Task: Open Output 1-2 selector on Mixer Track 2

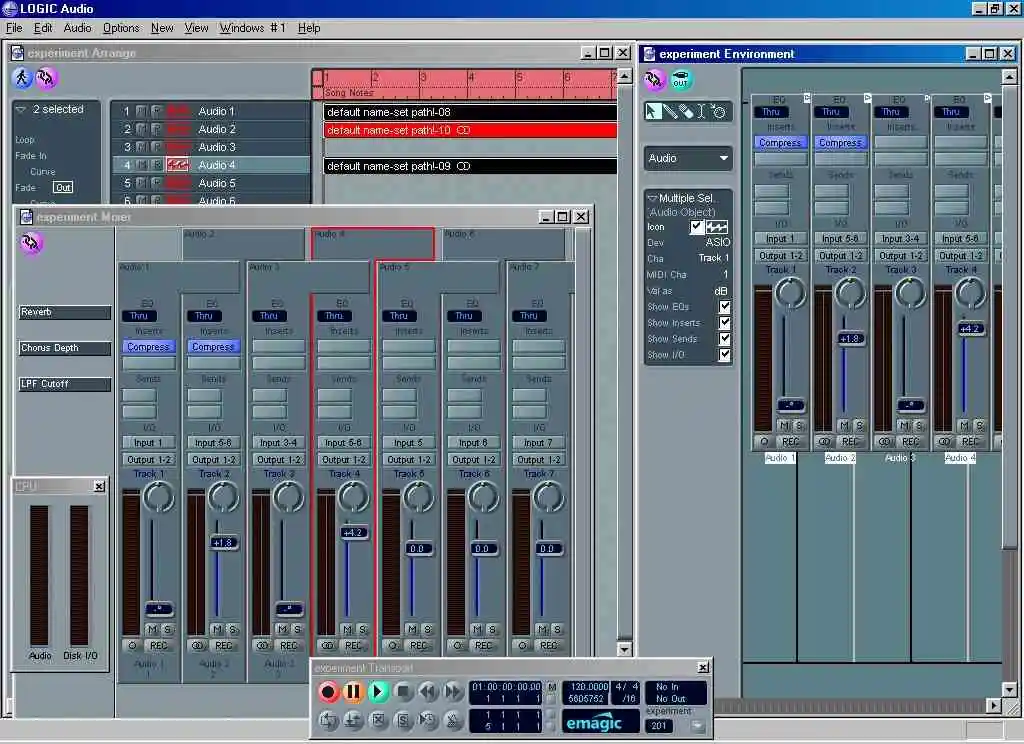Action: point(214,459)
